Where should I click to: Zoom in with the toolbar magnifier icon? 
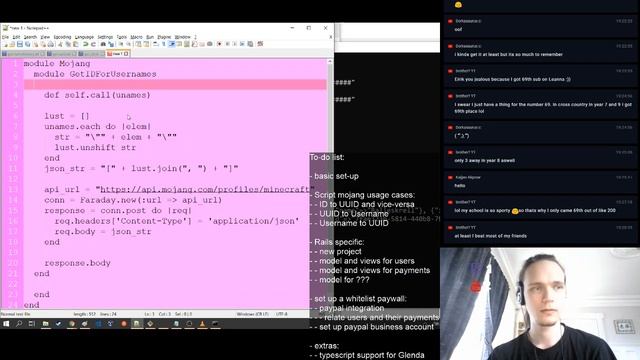click(121, 44)
